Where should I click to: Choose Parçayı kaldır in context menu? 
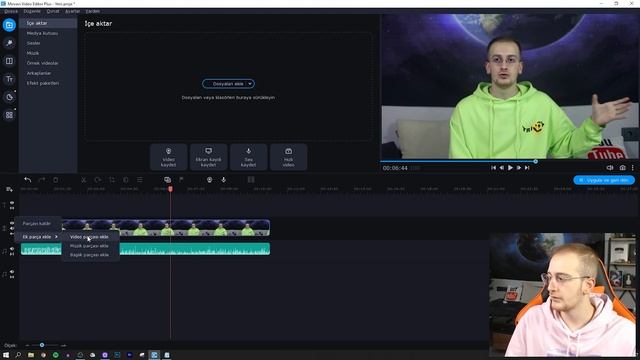click(x=37, y=224)
